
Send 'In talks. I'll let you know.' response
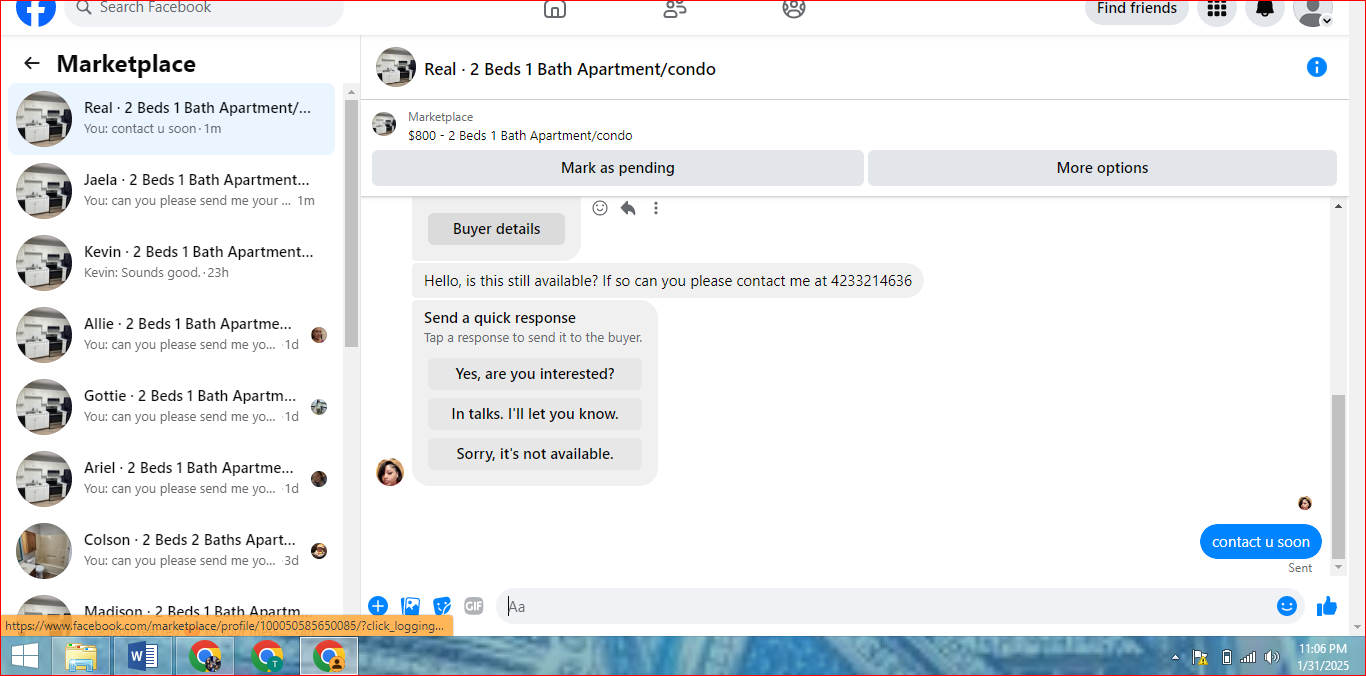(535, 414)
